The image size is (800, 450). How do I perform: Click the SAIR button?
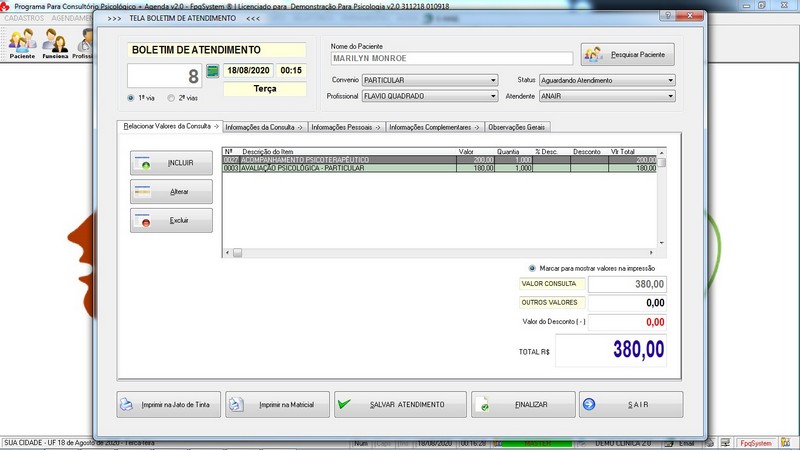pyautogui.click(x=631, y=405)
